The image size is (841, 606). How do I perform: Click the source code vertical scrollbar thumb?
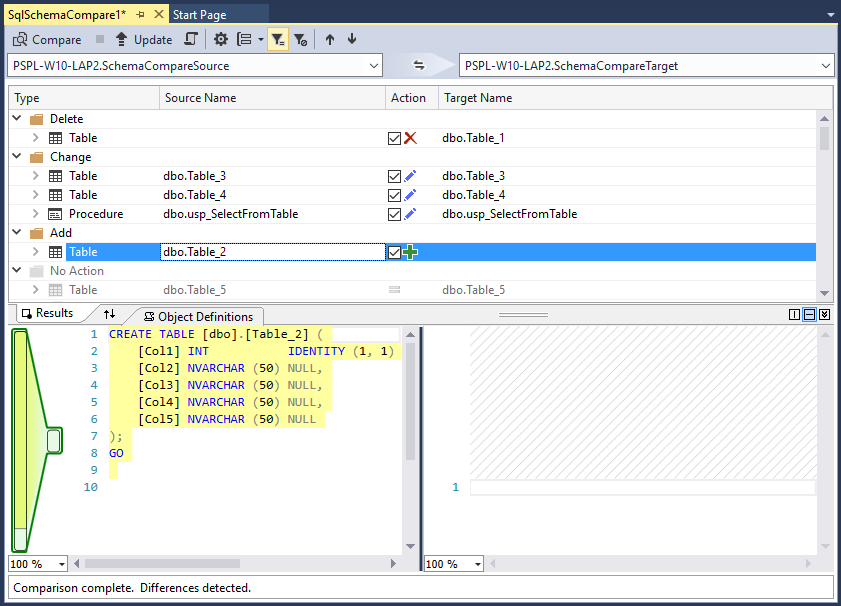pos(410,401)
